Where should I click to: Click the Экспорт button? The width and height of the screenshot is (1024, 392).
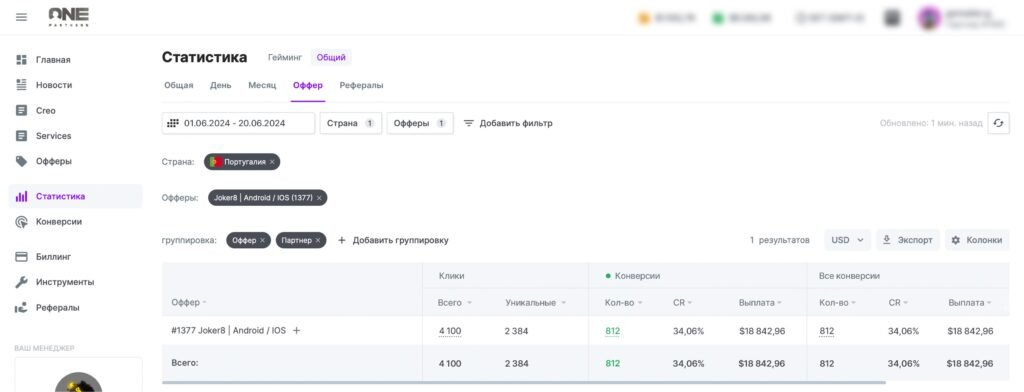[908, 240]
